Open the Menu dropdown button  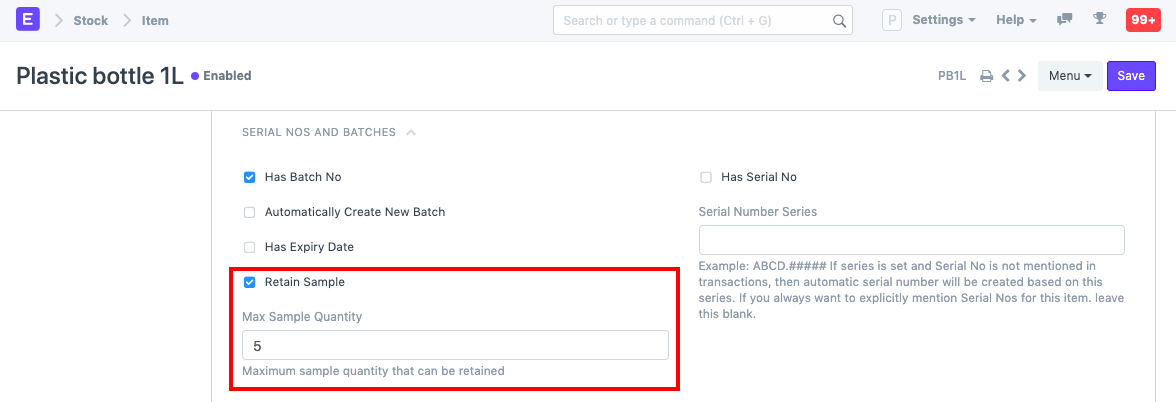pyautogui.click(x=1069, y=76)
